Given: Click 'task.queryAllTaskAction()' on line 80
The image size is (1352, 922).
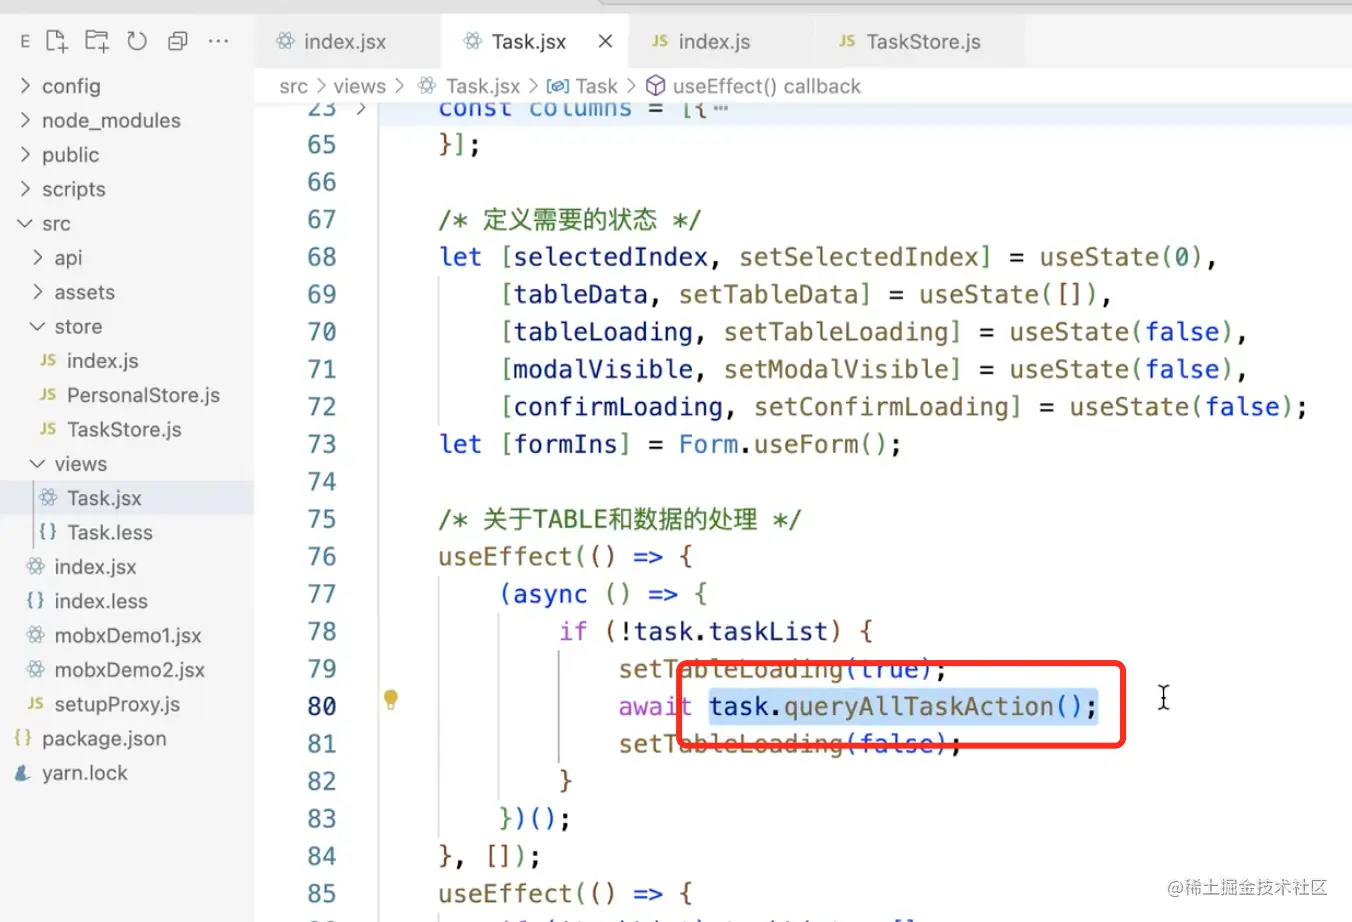Looking at the screenshot, I should [896, 707].
